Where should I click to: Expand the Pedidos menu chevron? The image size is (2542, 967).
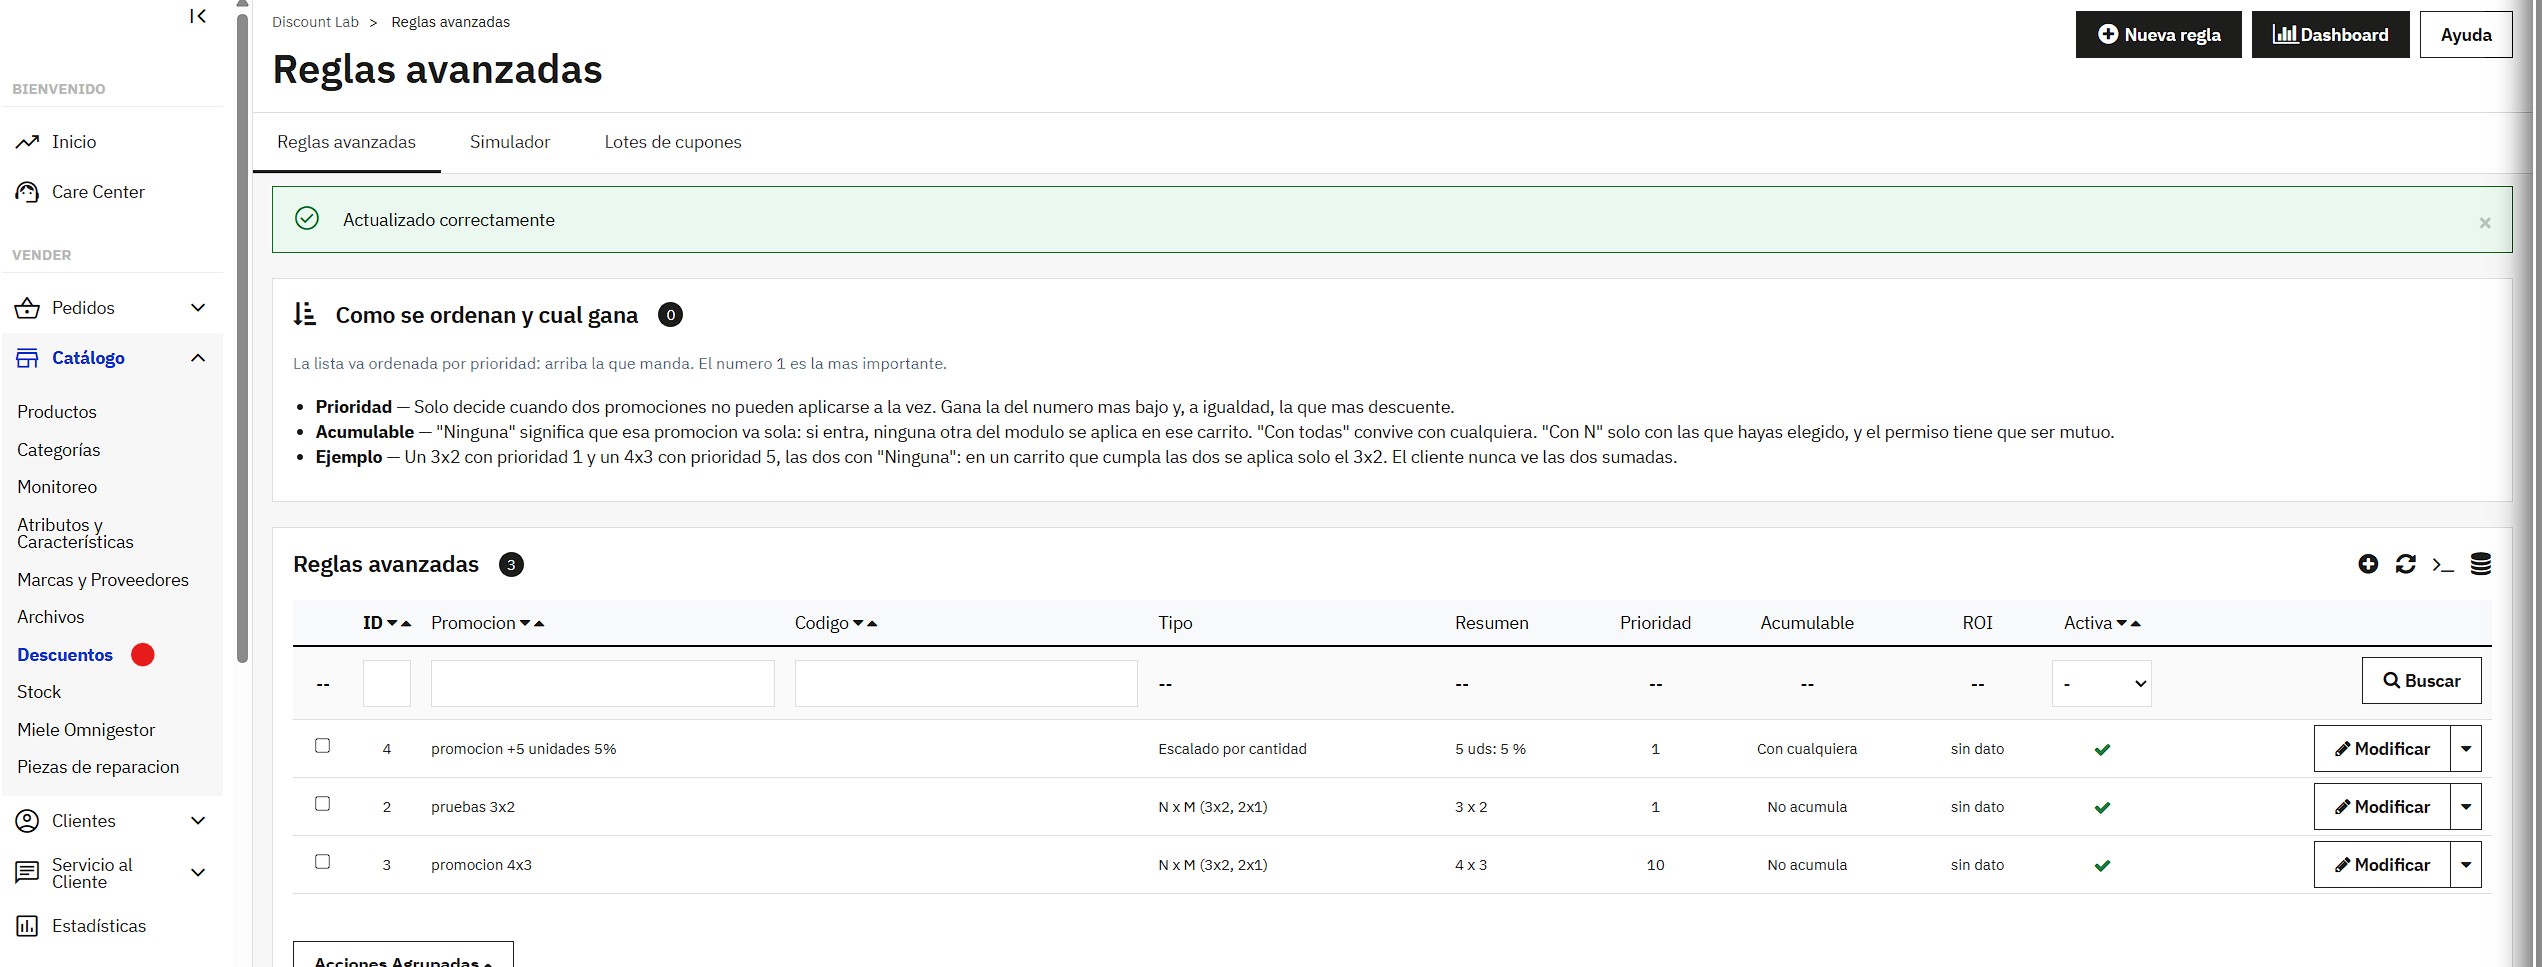coord(198,308)
